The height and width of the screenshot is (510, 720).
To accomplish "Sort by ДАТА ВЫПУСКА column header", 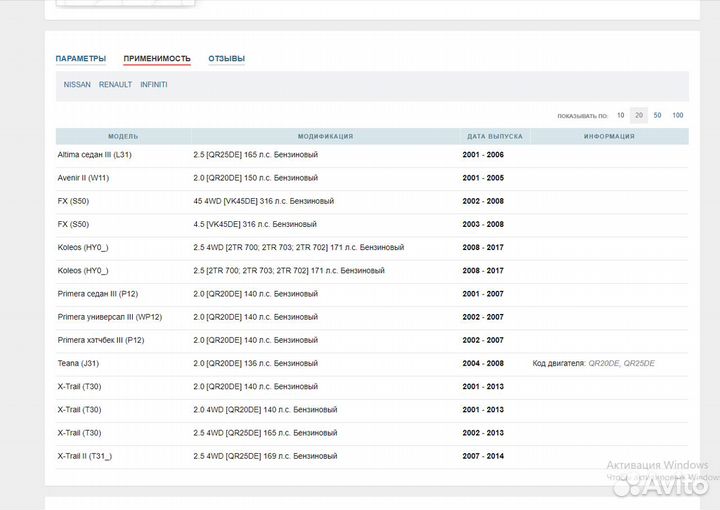I will click(494, 136).
